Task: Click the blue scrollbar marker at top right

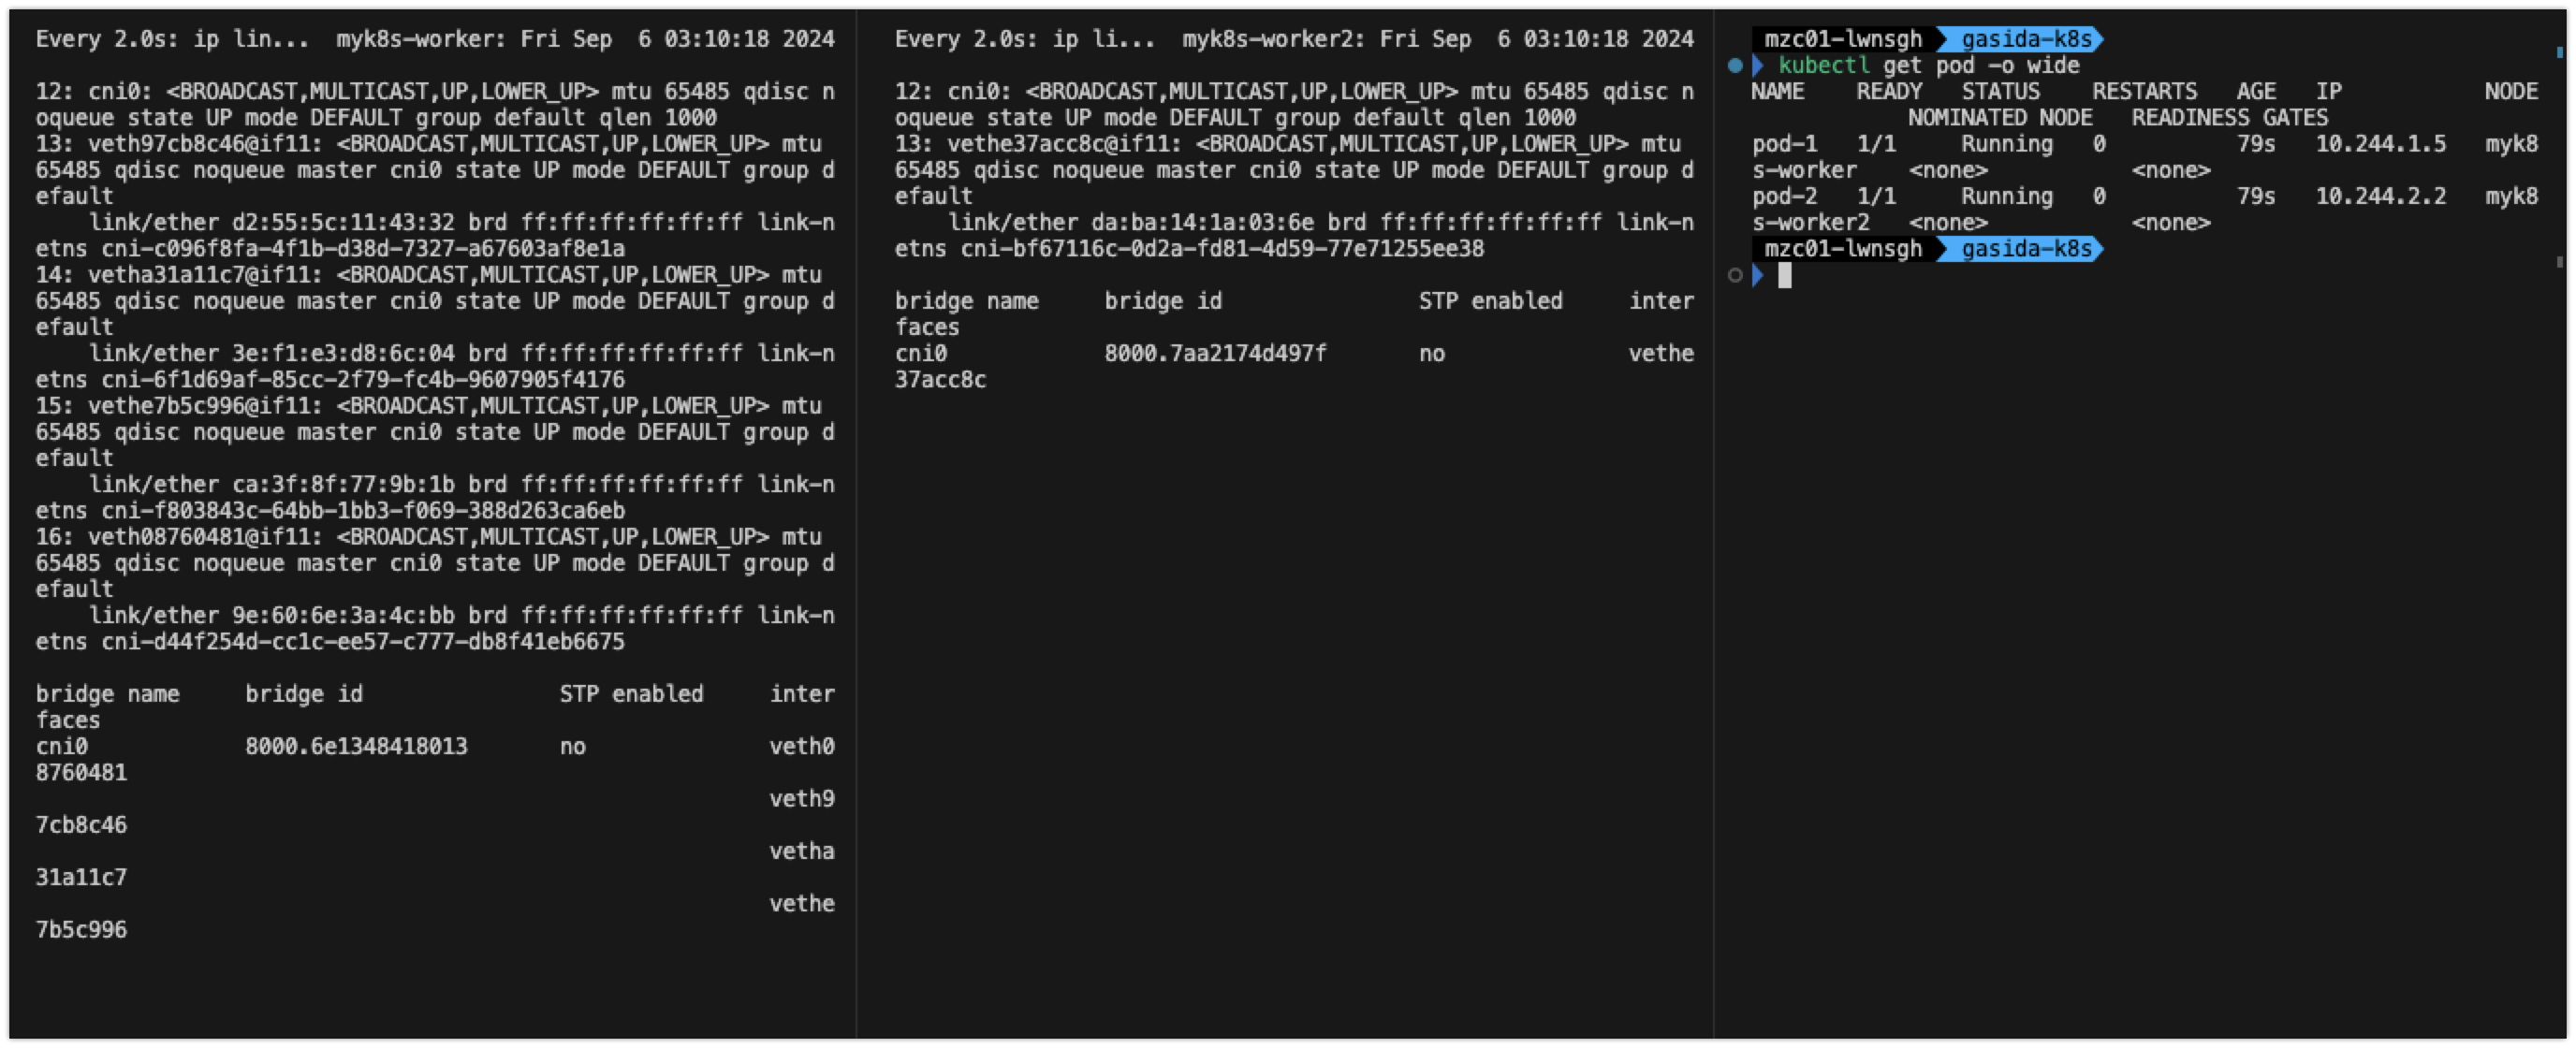Action: [2560, 52]
